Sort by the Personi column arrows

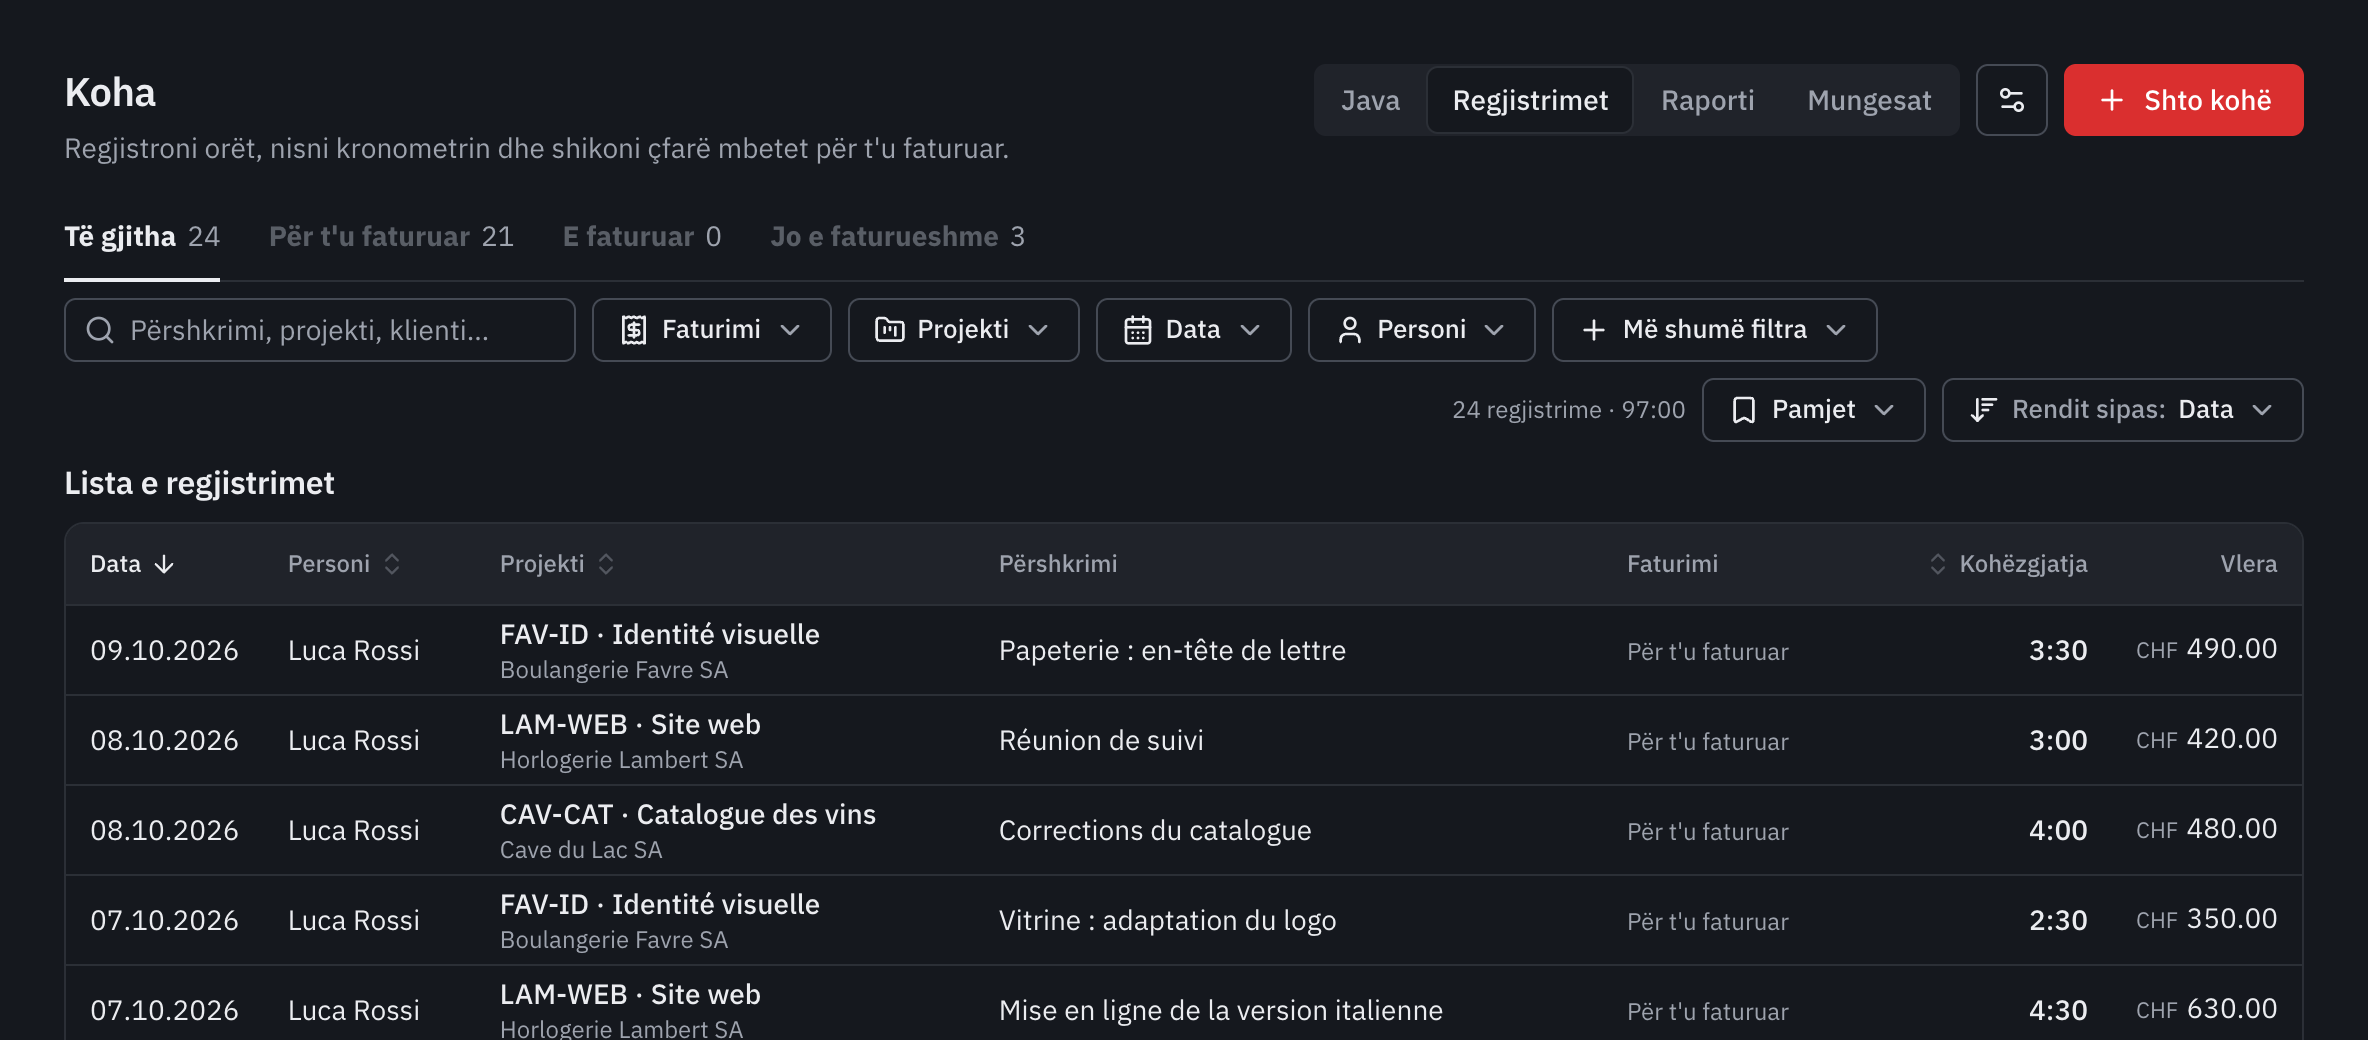click(x=392, y=564)
